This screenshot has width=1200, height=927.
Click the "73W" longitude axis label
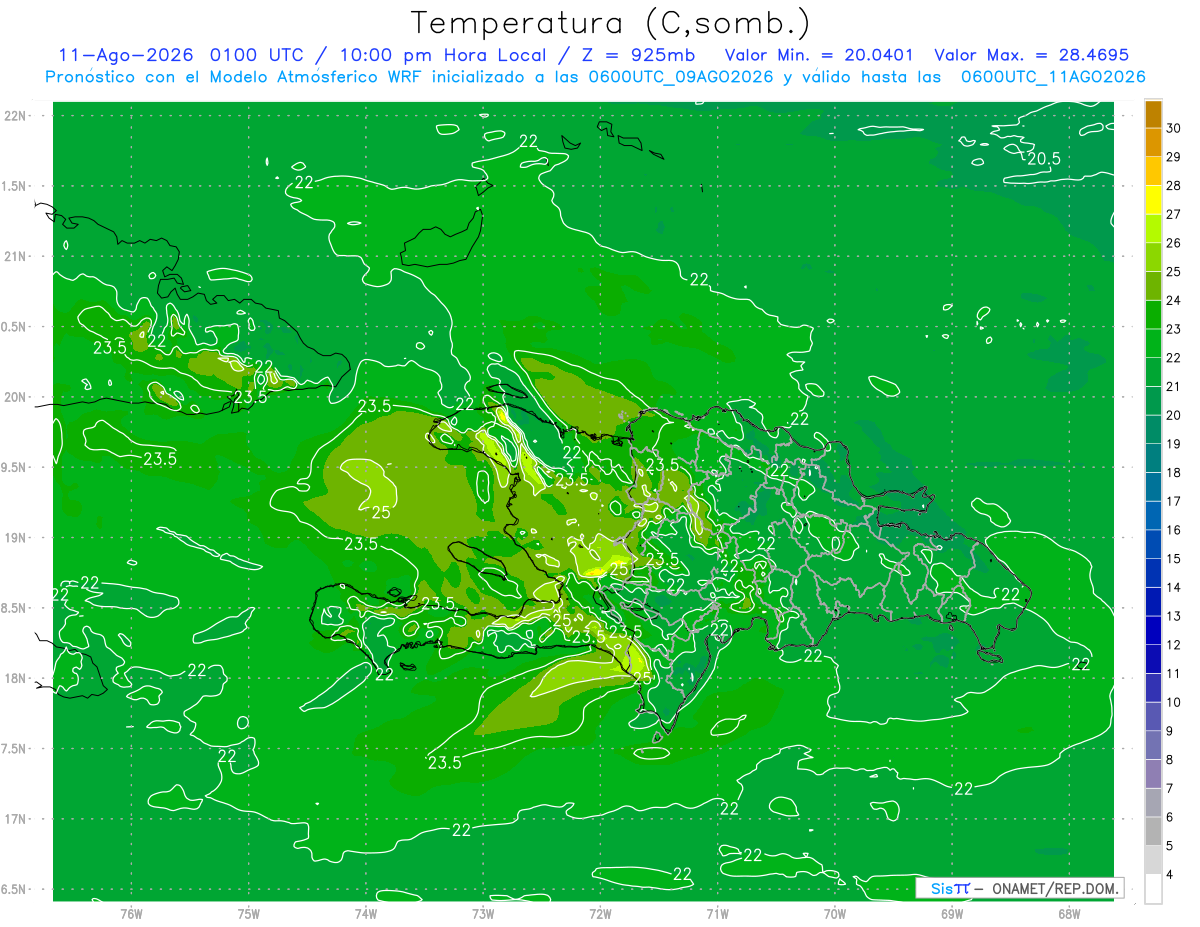[x=483, y=913]
